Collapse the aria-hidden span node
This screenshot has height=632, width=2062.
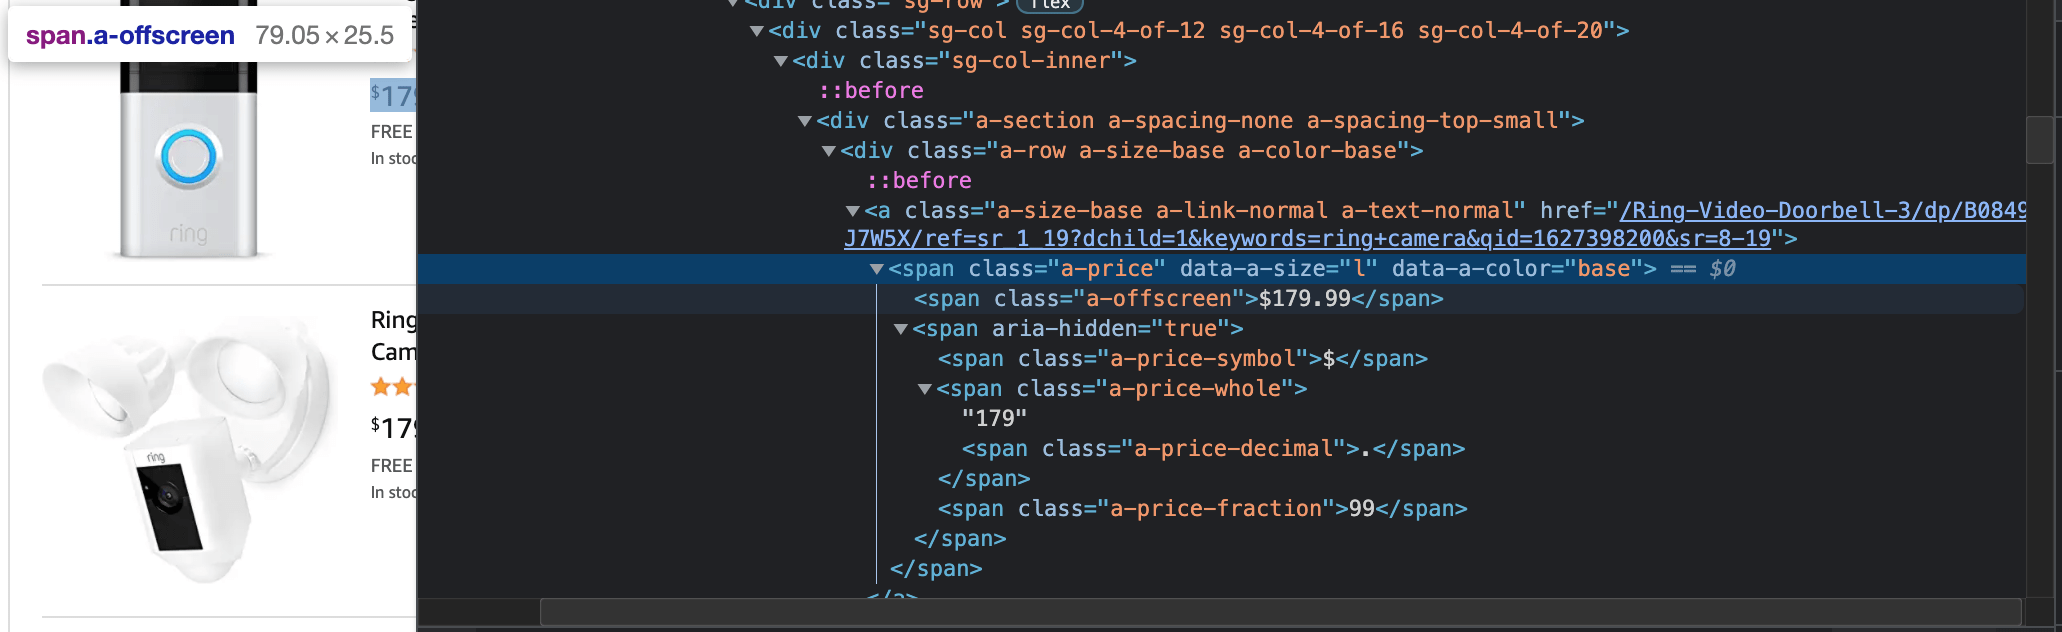click(x=901, y=329)
